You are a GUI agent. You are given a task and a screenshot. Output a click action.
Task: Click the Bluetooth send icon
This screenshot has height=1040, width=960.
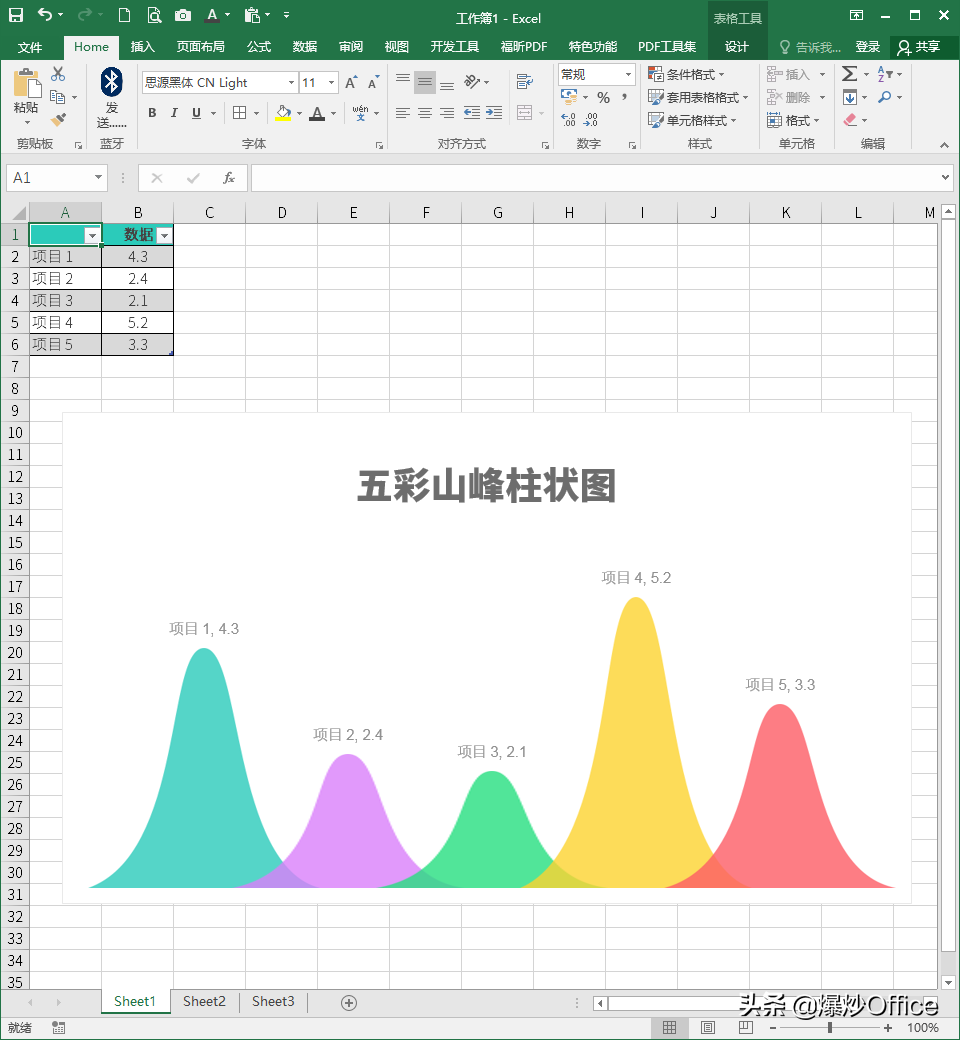[111, 82]
